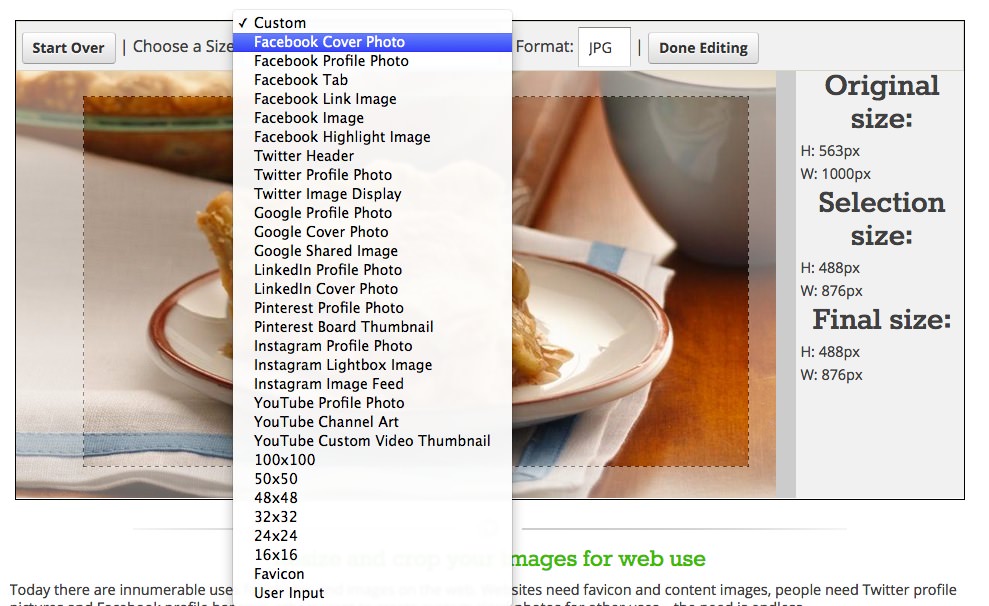Image resolution: width=989 pixels, height=606 pixels.
Task: Choose Instagram Image Feed preset
Action: 329,383
